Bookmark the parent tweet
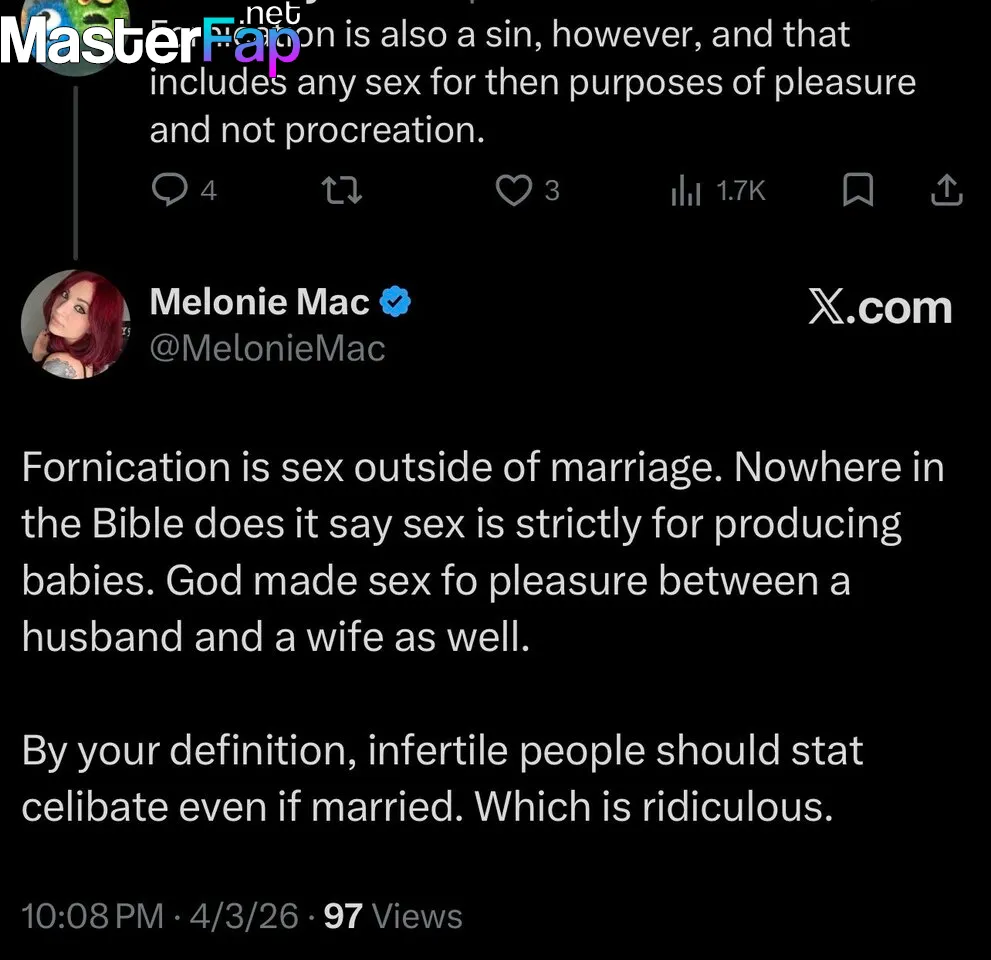 (857, 190)
